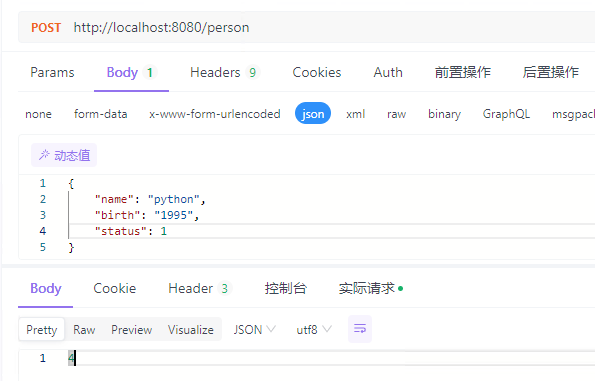Open the Auth tab

(388, 72)
